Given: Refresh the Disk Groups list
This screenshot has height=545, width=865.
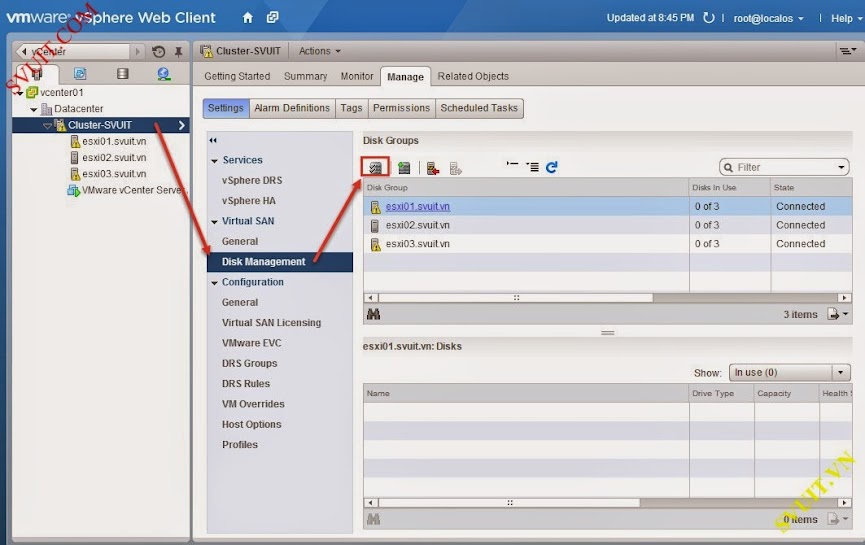Looking at the screenshot, I should tap(552, 167).
